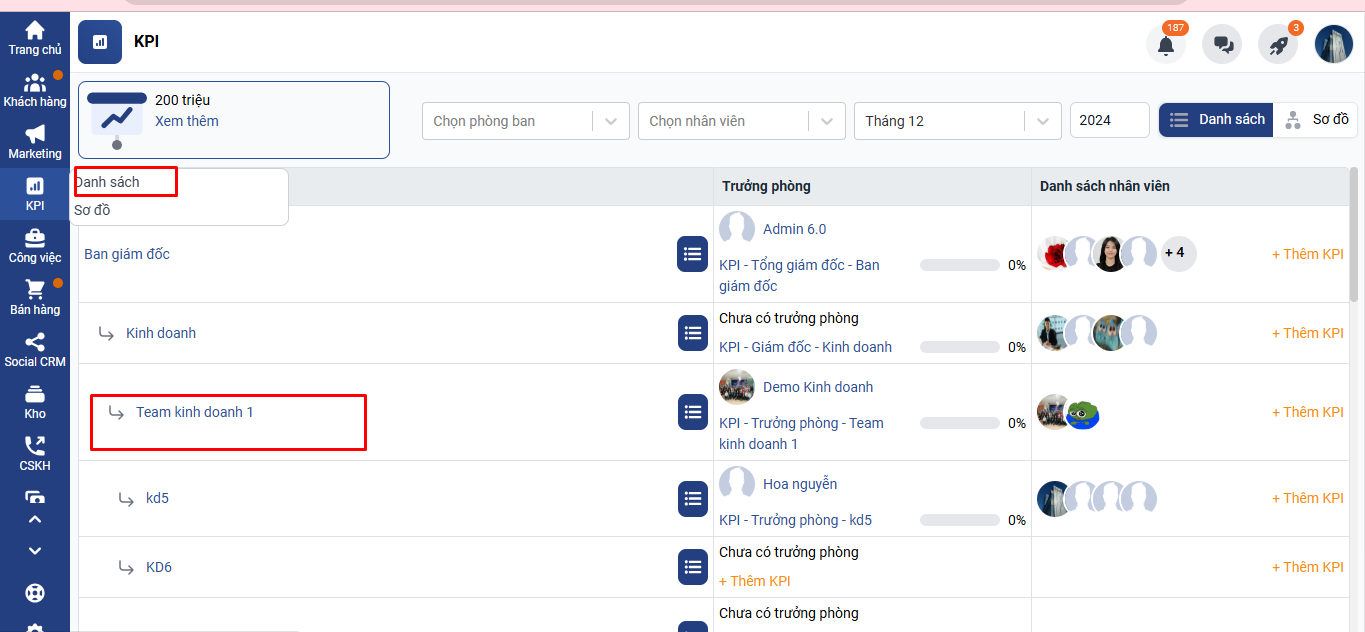1365x632 pixels.
Task: Click list icon in Ban giám đốc row
Action: pyautogui.click(x=693, y=254)
